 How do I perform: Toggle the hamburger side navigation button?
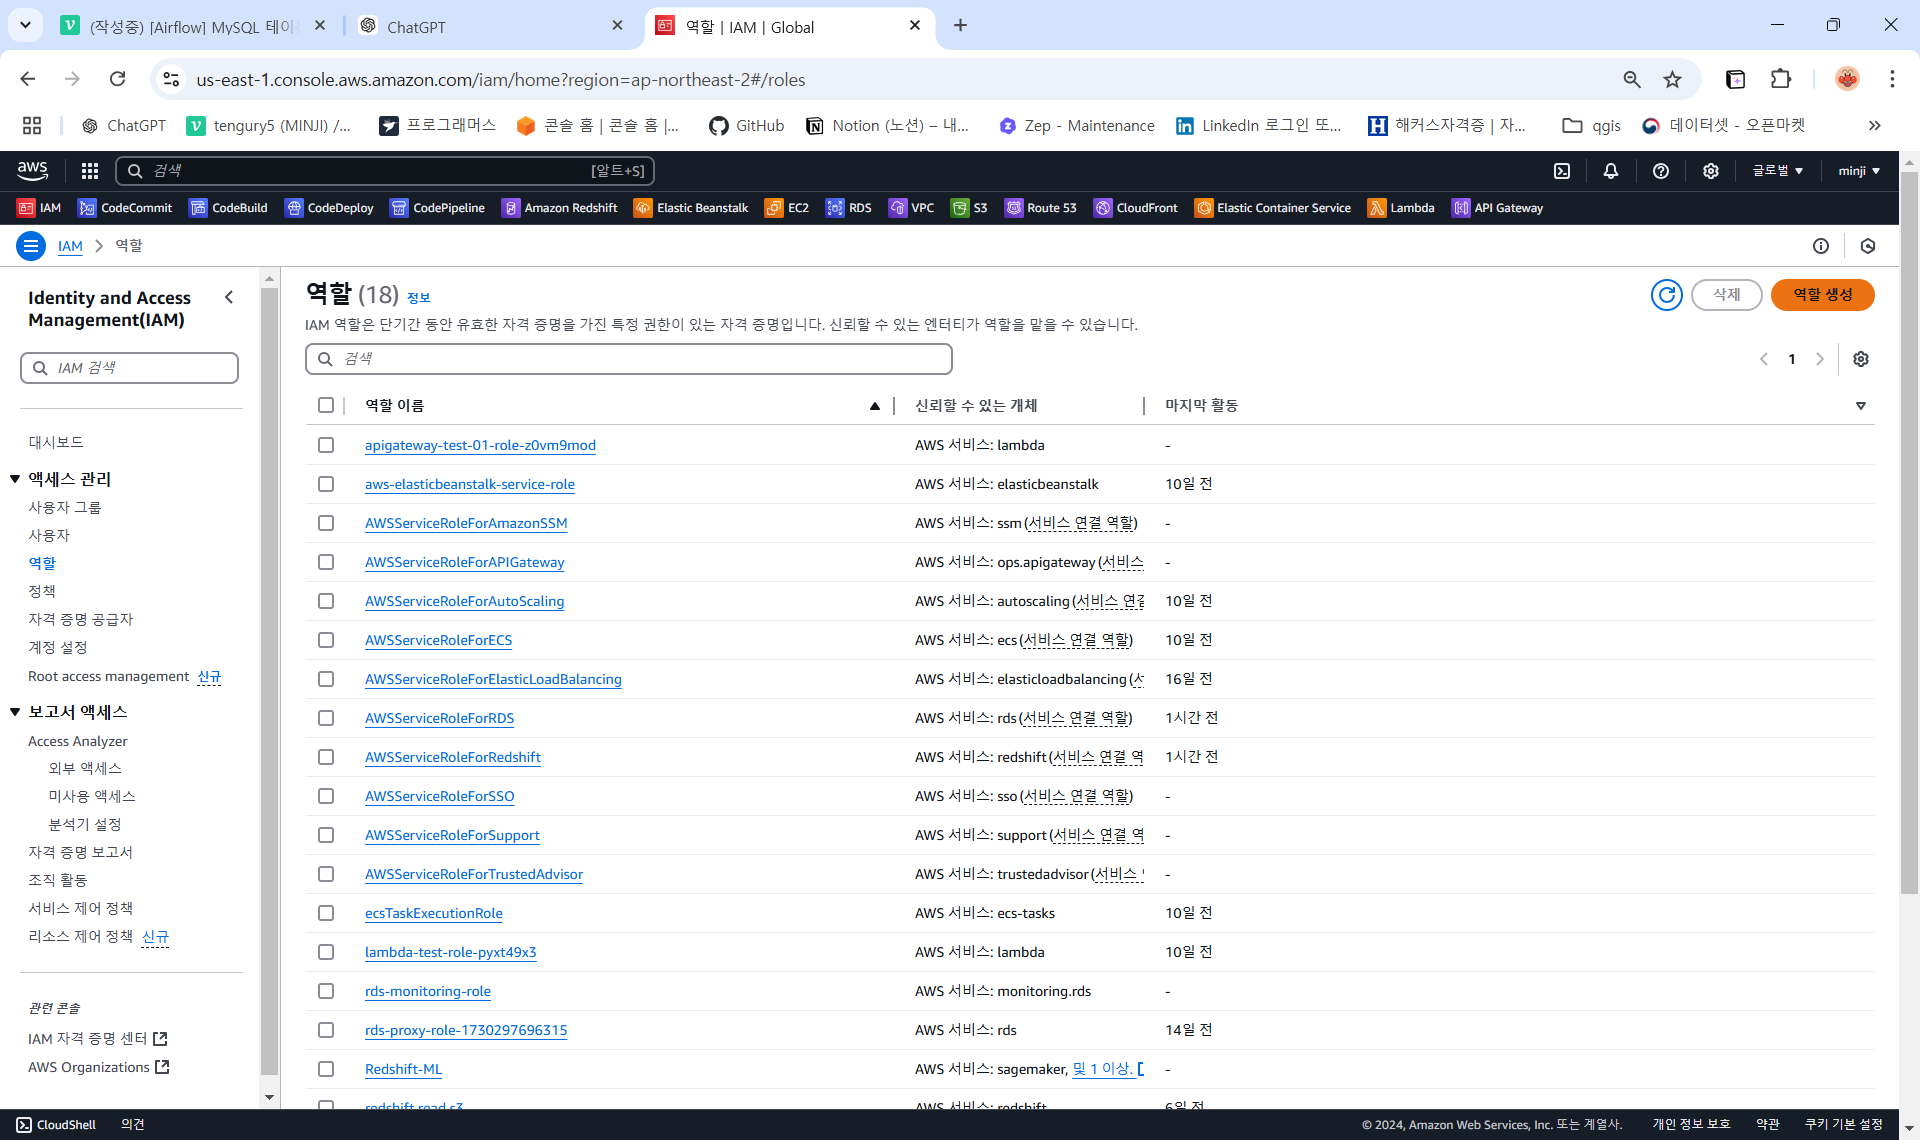[x=31, y=246]
